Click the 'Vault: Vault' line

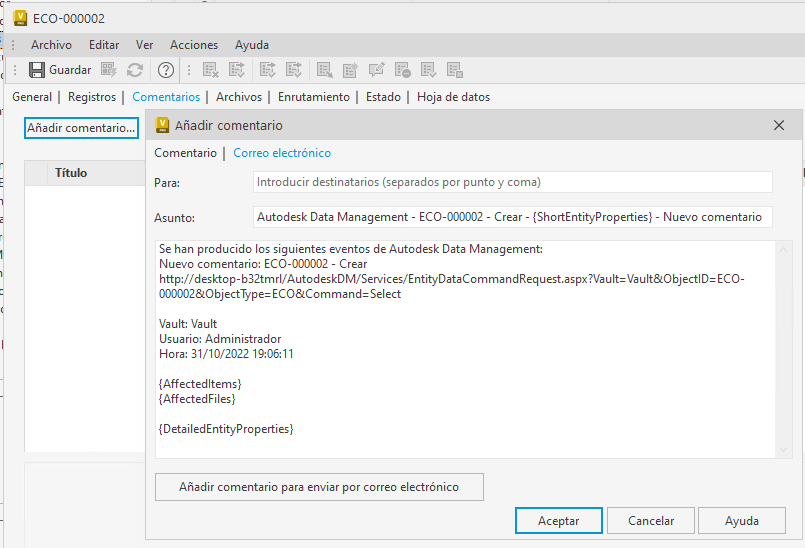click(188, 324)
